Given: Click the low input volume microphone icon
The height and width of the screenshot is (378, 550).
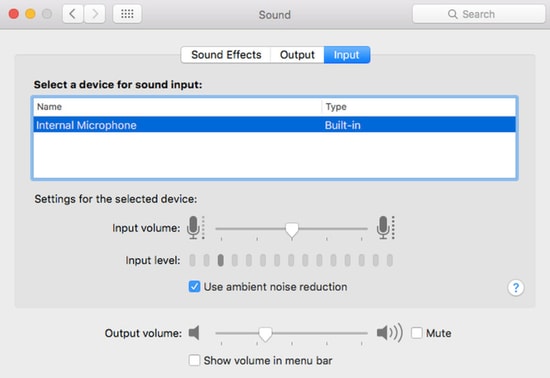Looking at the screenshot, I should point(195,228).
